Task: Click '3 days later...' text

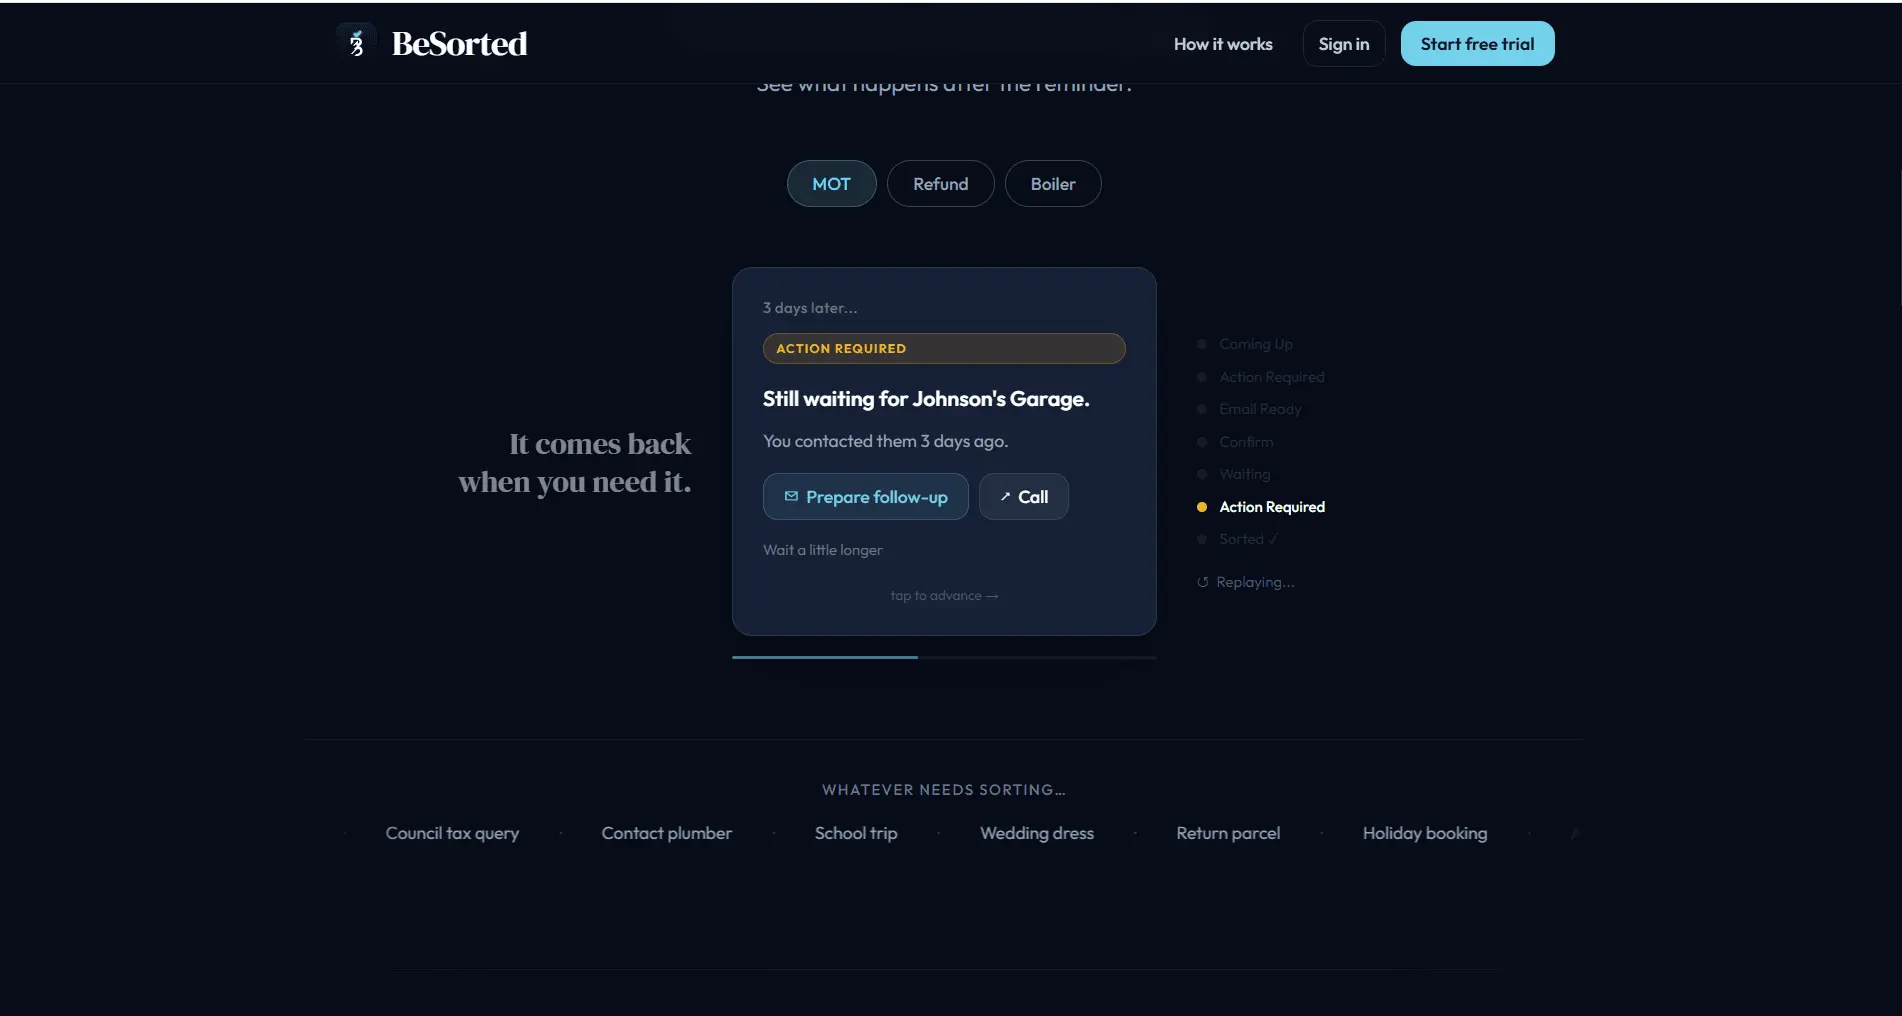Action: click(810, 308)
